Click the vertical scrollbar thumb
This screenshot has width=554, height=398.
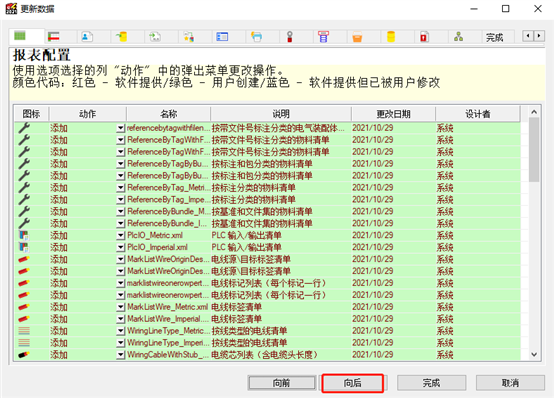[x=534, y=150]
